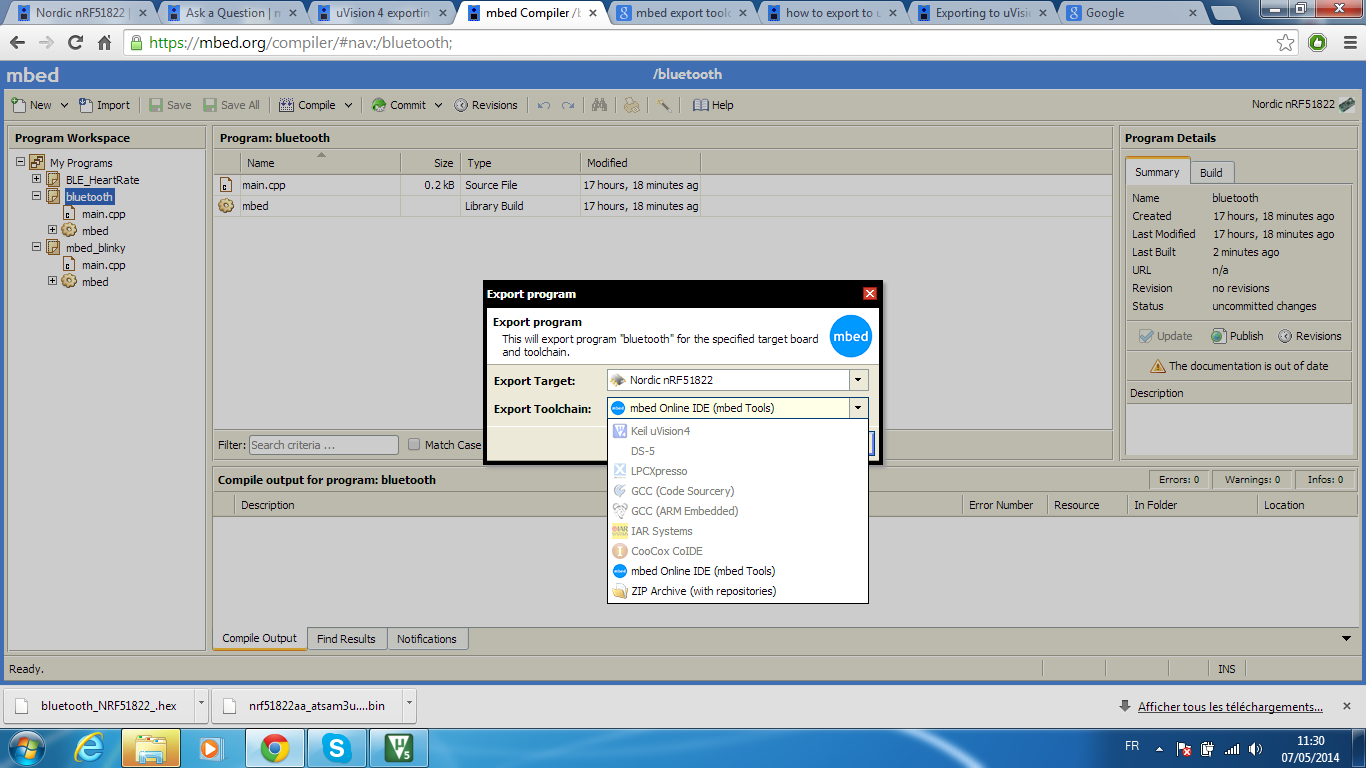
Task: Click the Import toolbar button
Action: 104,105
